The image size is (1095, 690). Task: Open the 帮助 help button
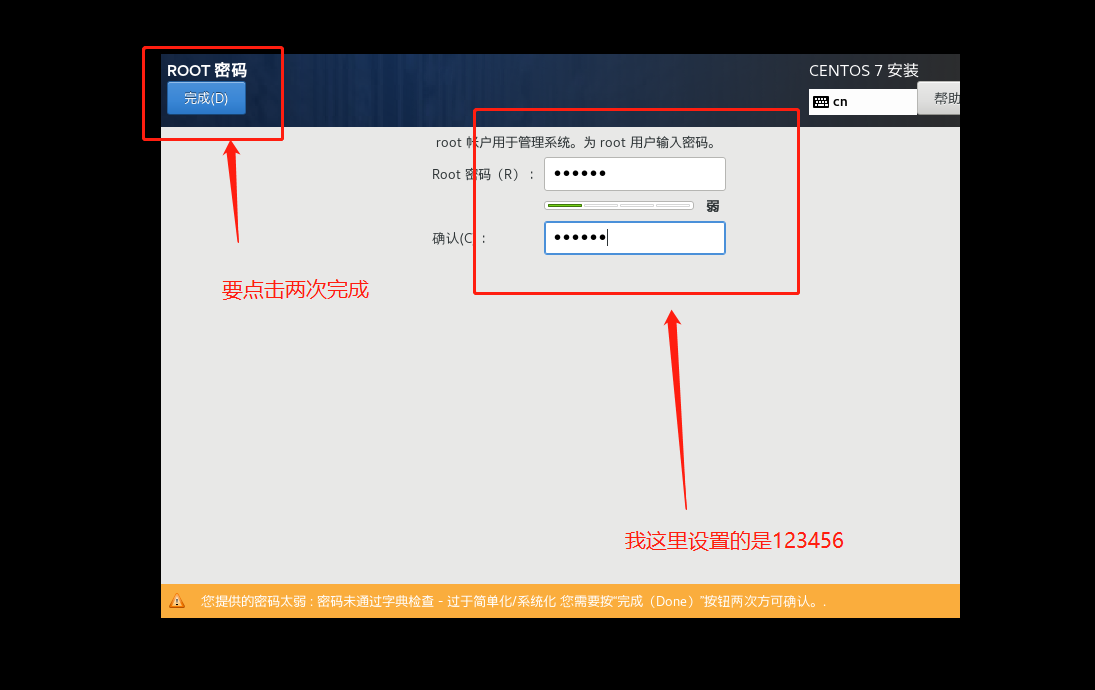pos(940,98)
